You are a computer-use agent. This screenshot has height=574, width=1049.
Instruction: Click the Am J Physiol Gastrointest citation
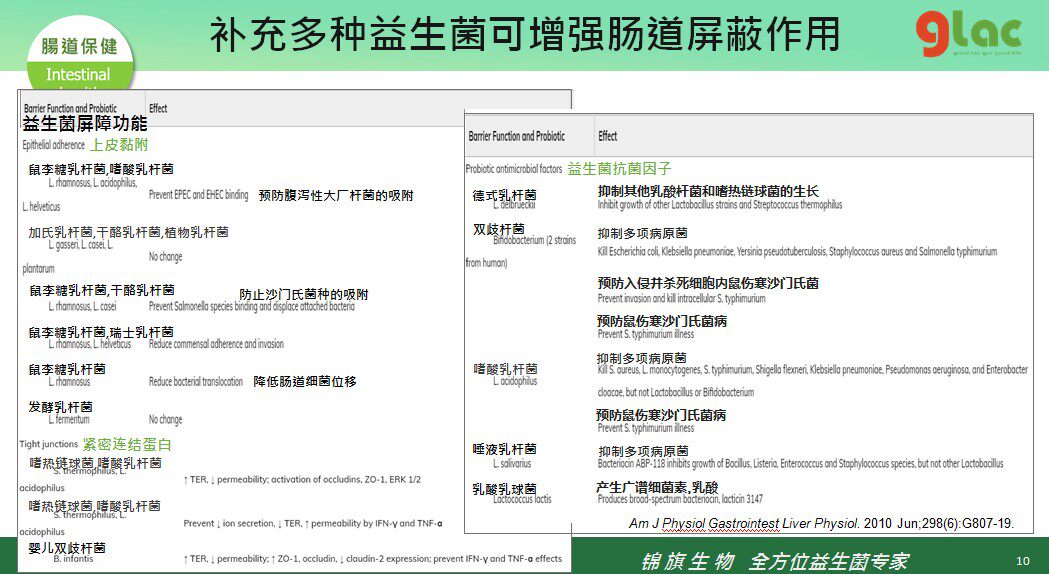click(821, 523)
